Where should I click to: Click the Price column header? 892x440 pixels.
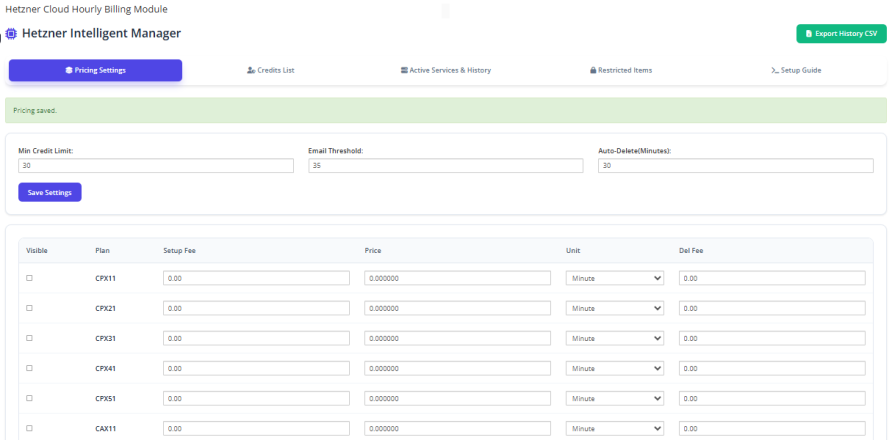373,250
